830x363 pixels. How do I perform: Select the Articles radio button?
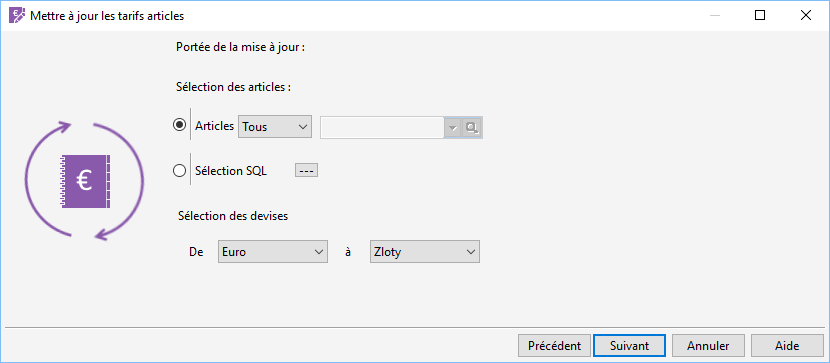click(x=179, y=125)
